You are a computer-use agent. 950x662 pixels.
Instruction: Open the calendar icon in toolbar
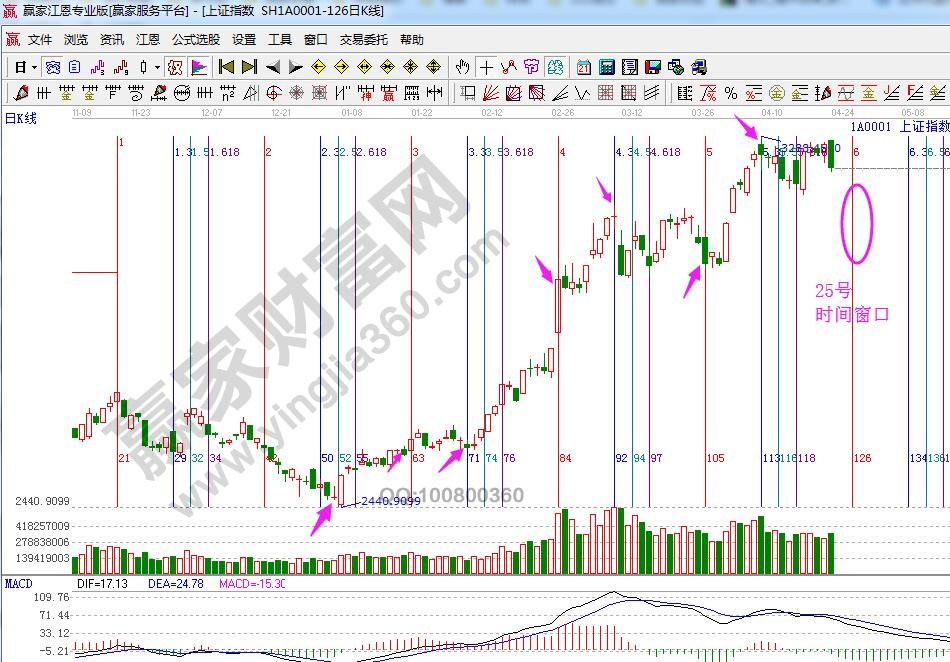pos(583,67)
